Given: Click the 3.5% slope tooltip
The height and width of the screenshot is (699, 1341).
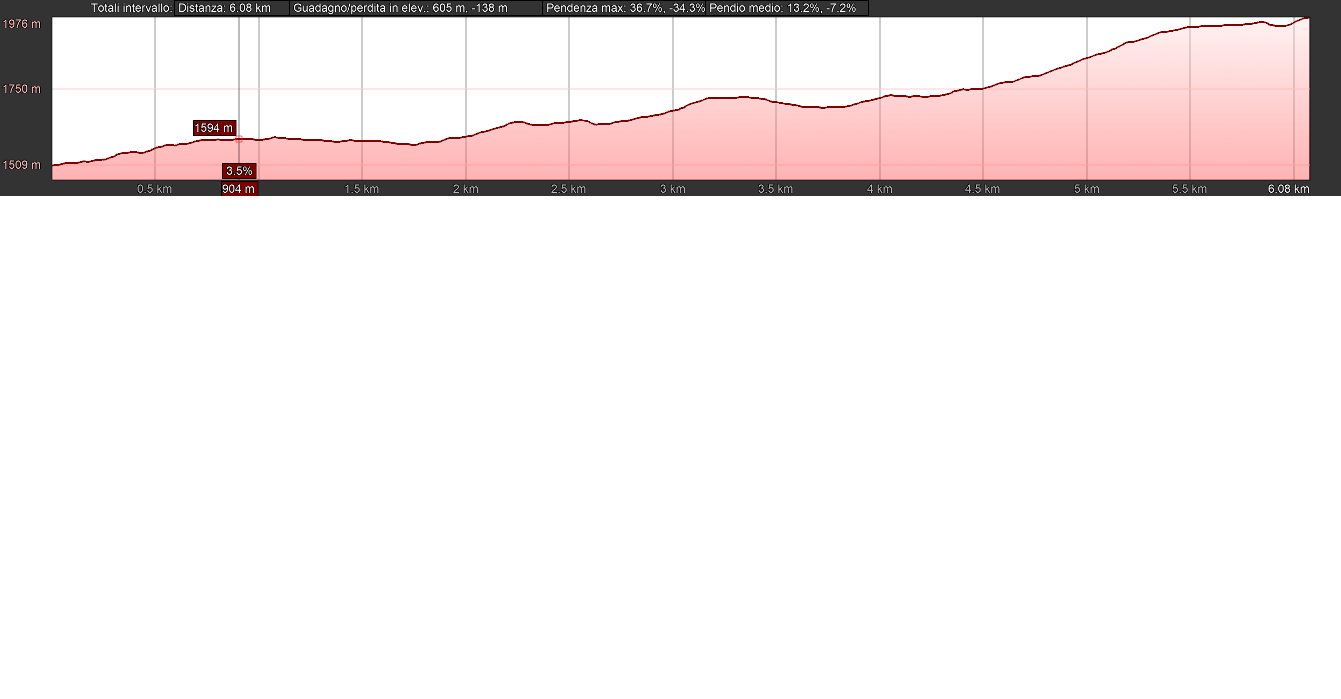Looking at the screenshot, I should click(239, 171).
